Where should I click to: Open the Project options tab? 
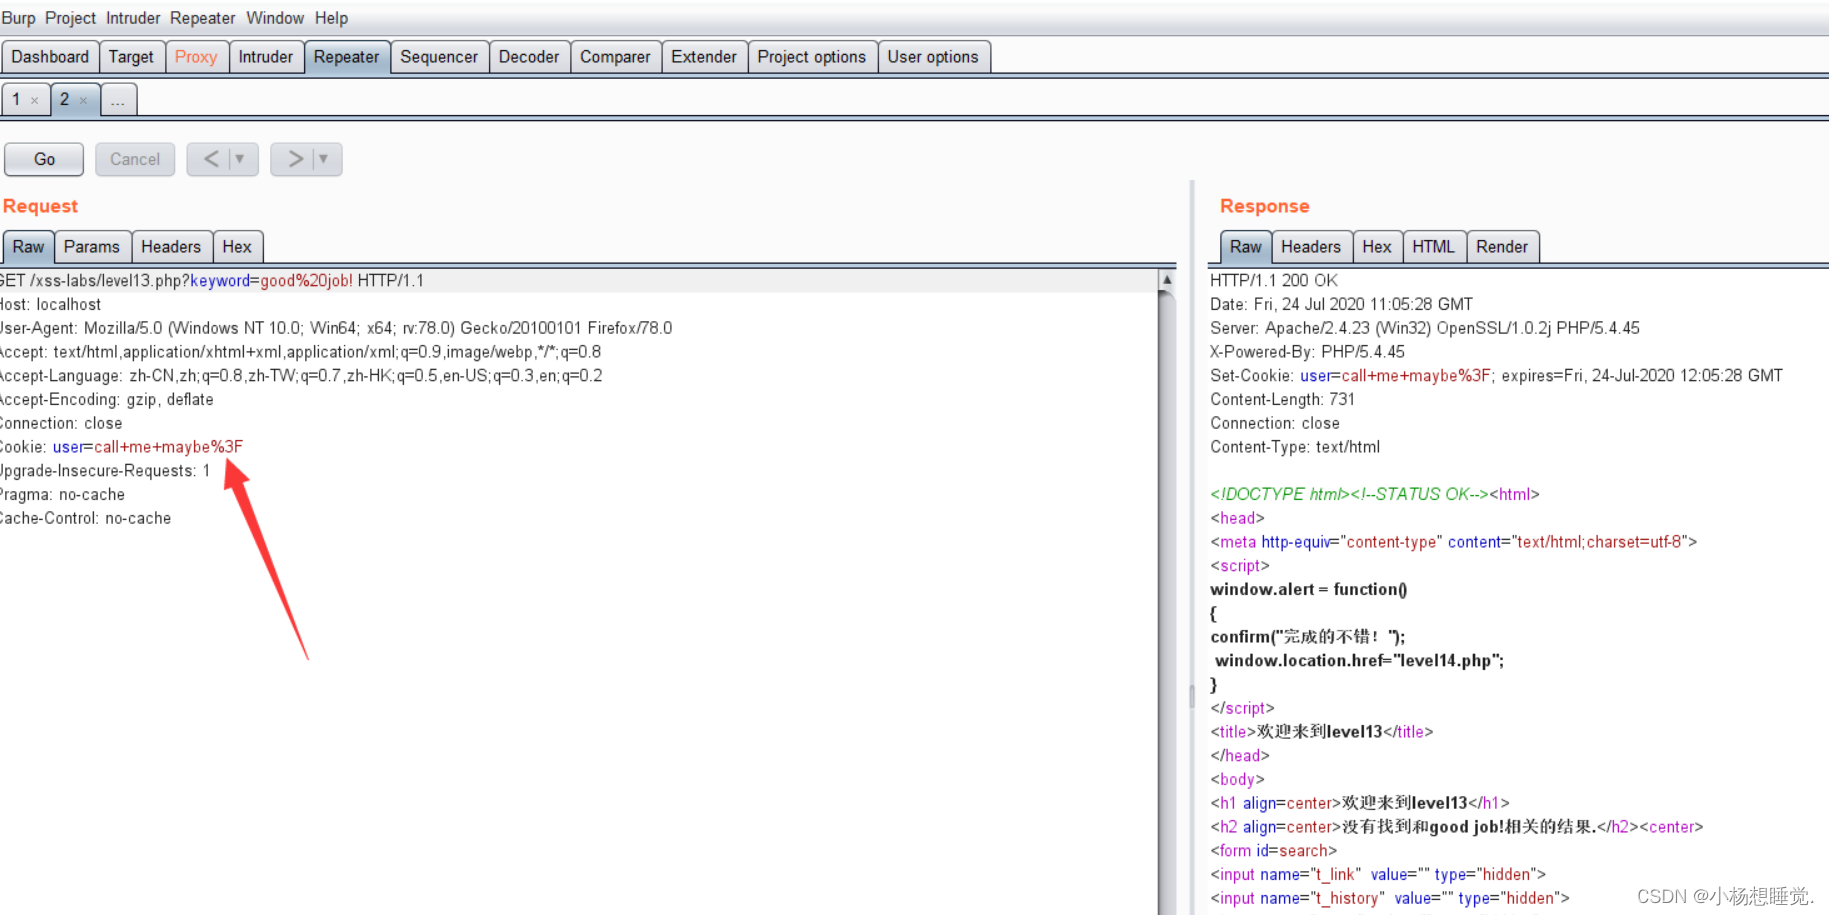tap(812, 57)
